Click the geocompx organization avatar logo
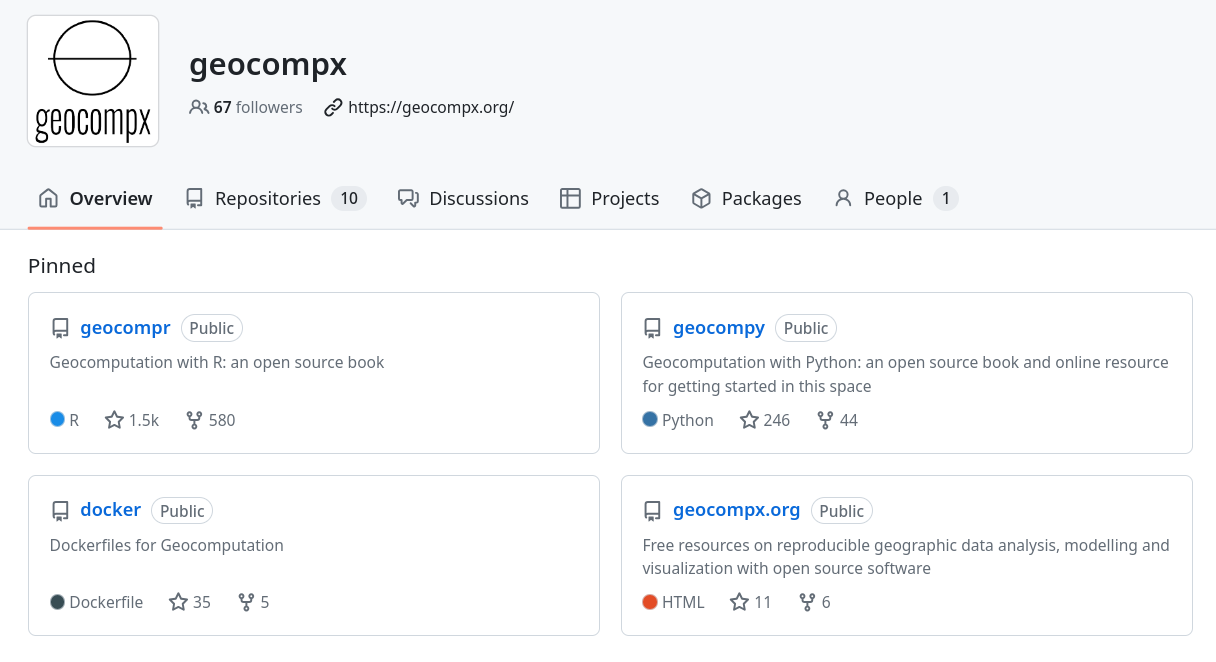 pyautogui.click(x=93, y=81)
